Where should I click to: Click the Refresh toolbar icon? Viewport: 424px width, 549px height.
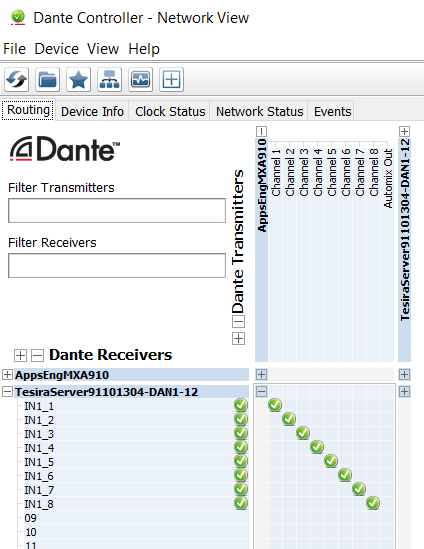16,79
